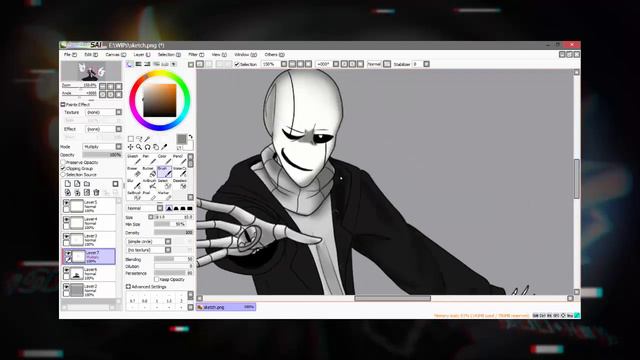Viewport: 640px width, 360px height.
Task: Select the AirBrush tool
Action: pyautogui.click(x=149, y=184)
